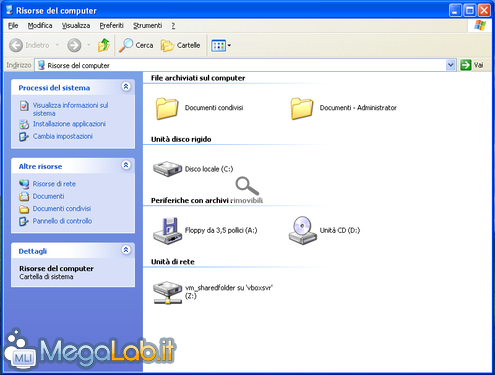This screenshot has height=375, width=495.
Task: Open the views dropdown arrow
Action: (229, 45)
